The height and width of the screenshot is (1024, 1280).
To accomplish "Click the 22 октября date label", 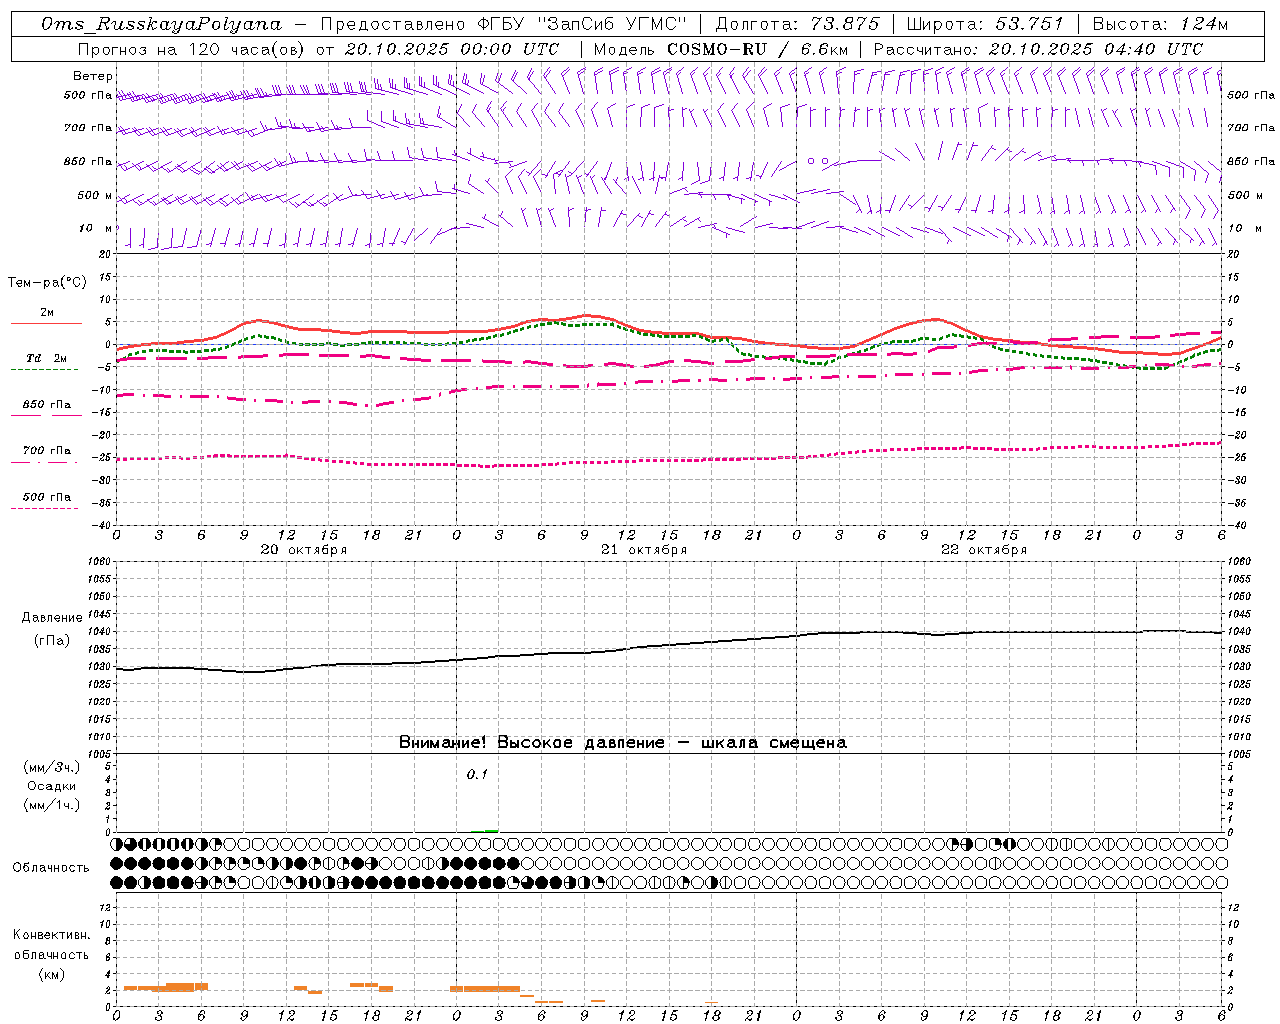I will point(983,550).
